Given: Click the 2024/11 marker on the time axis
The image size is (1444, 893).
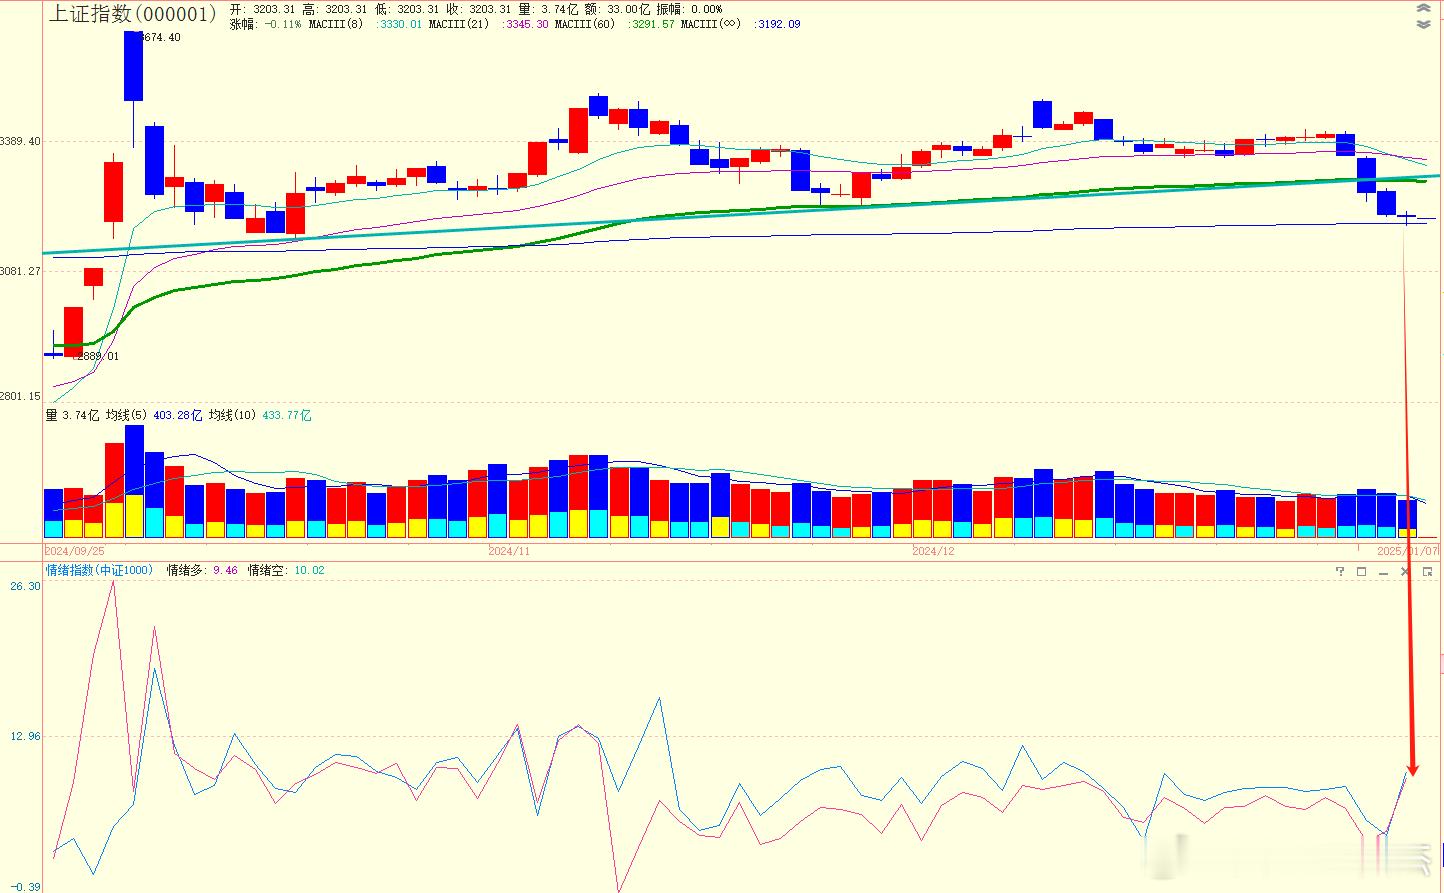Looking at the screenshot, I should (509, 551).
